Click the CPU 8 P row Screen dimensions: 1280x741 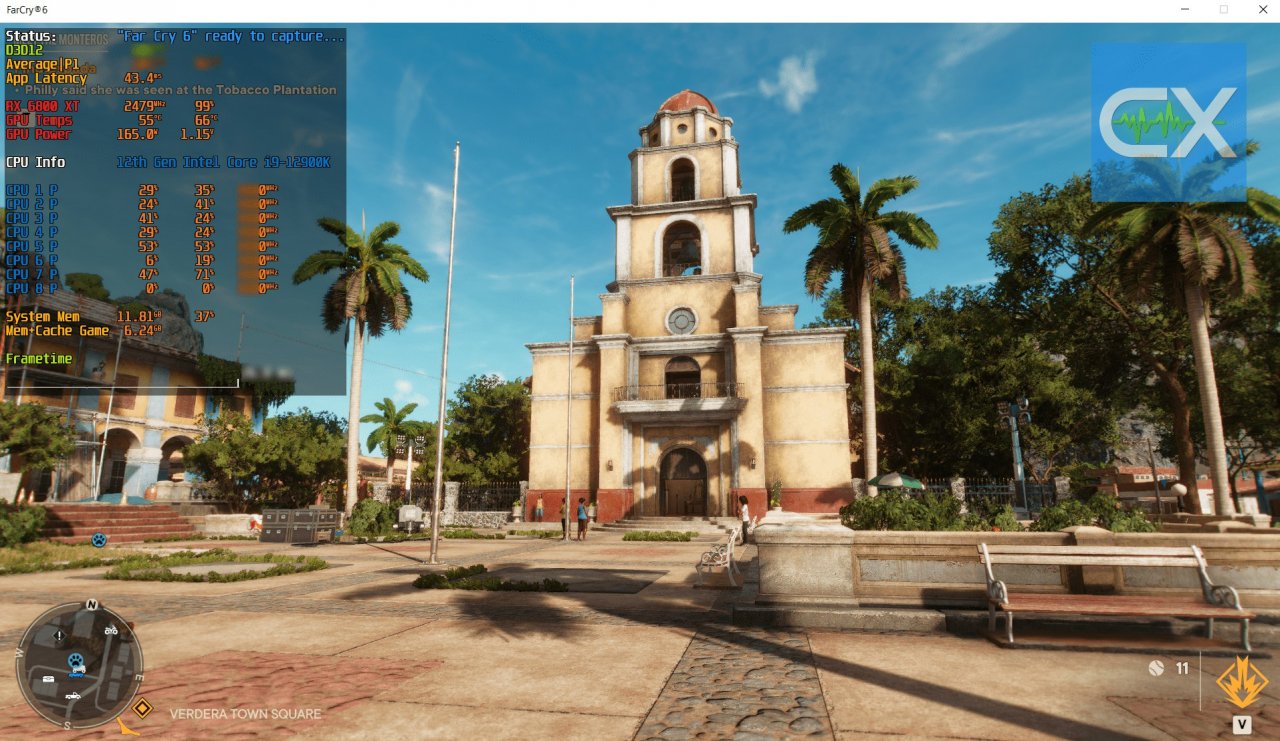(143, 287)
